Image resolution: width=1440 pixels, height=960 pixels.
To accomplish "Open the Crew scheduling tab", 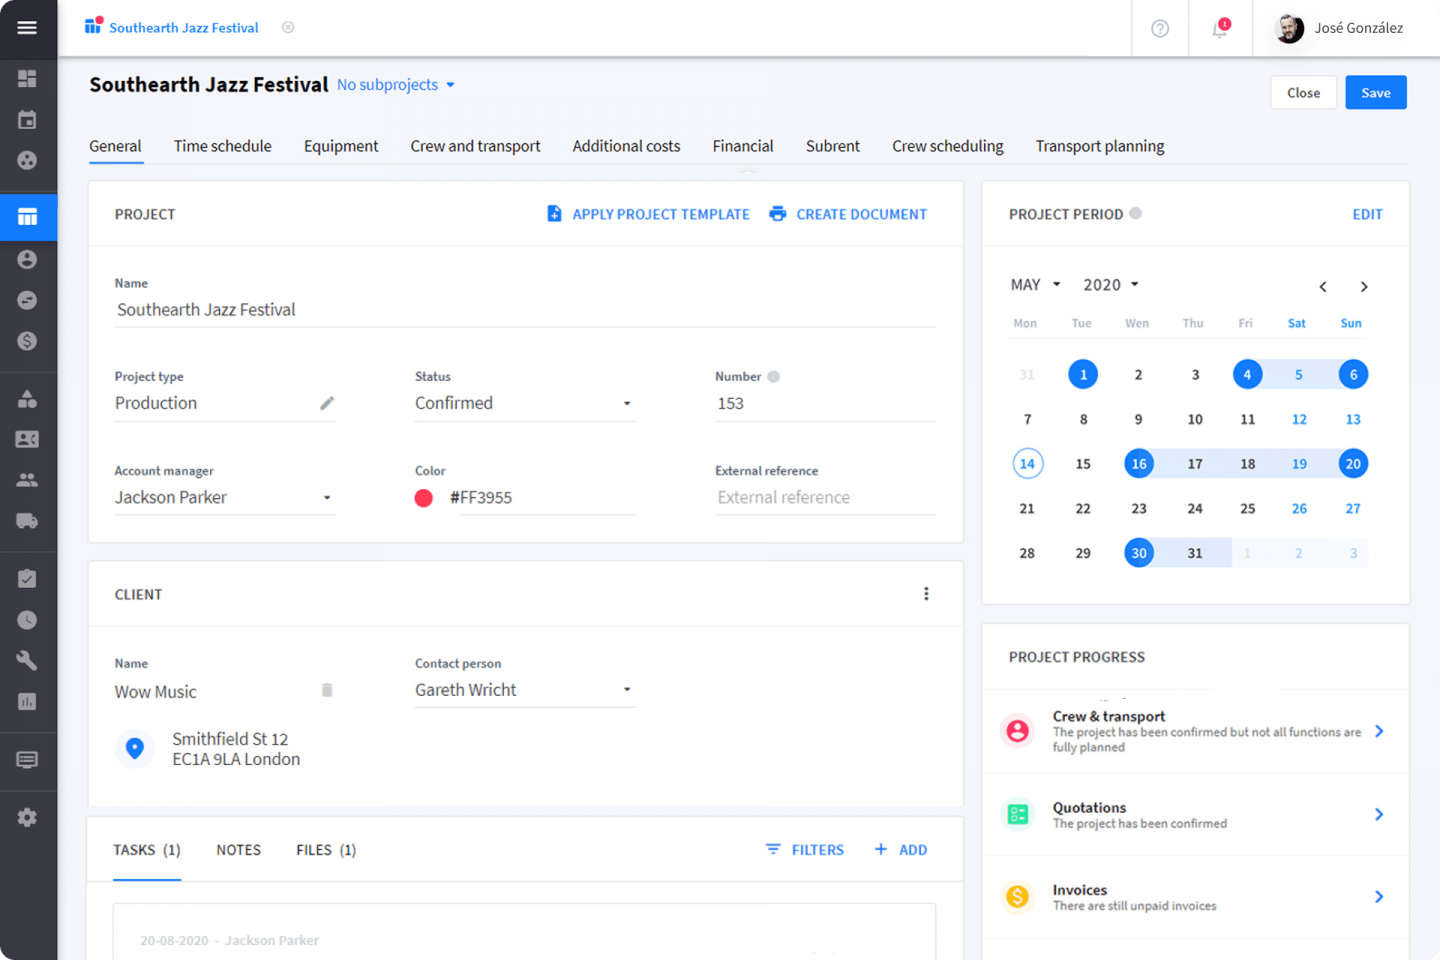I will (947, 146).
